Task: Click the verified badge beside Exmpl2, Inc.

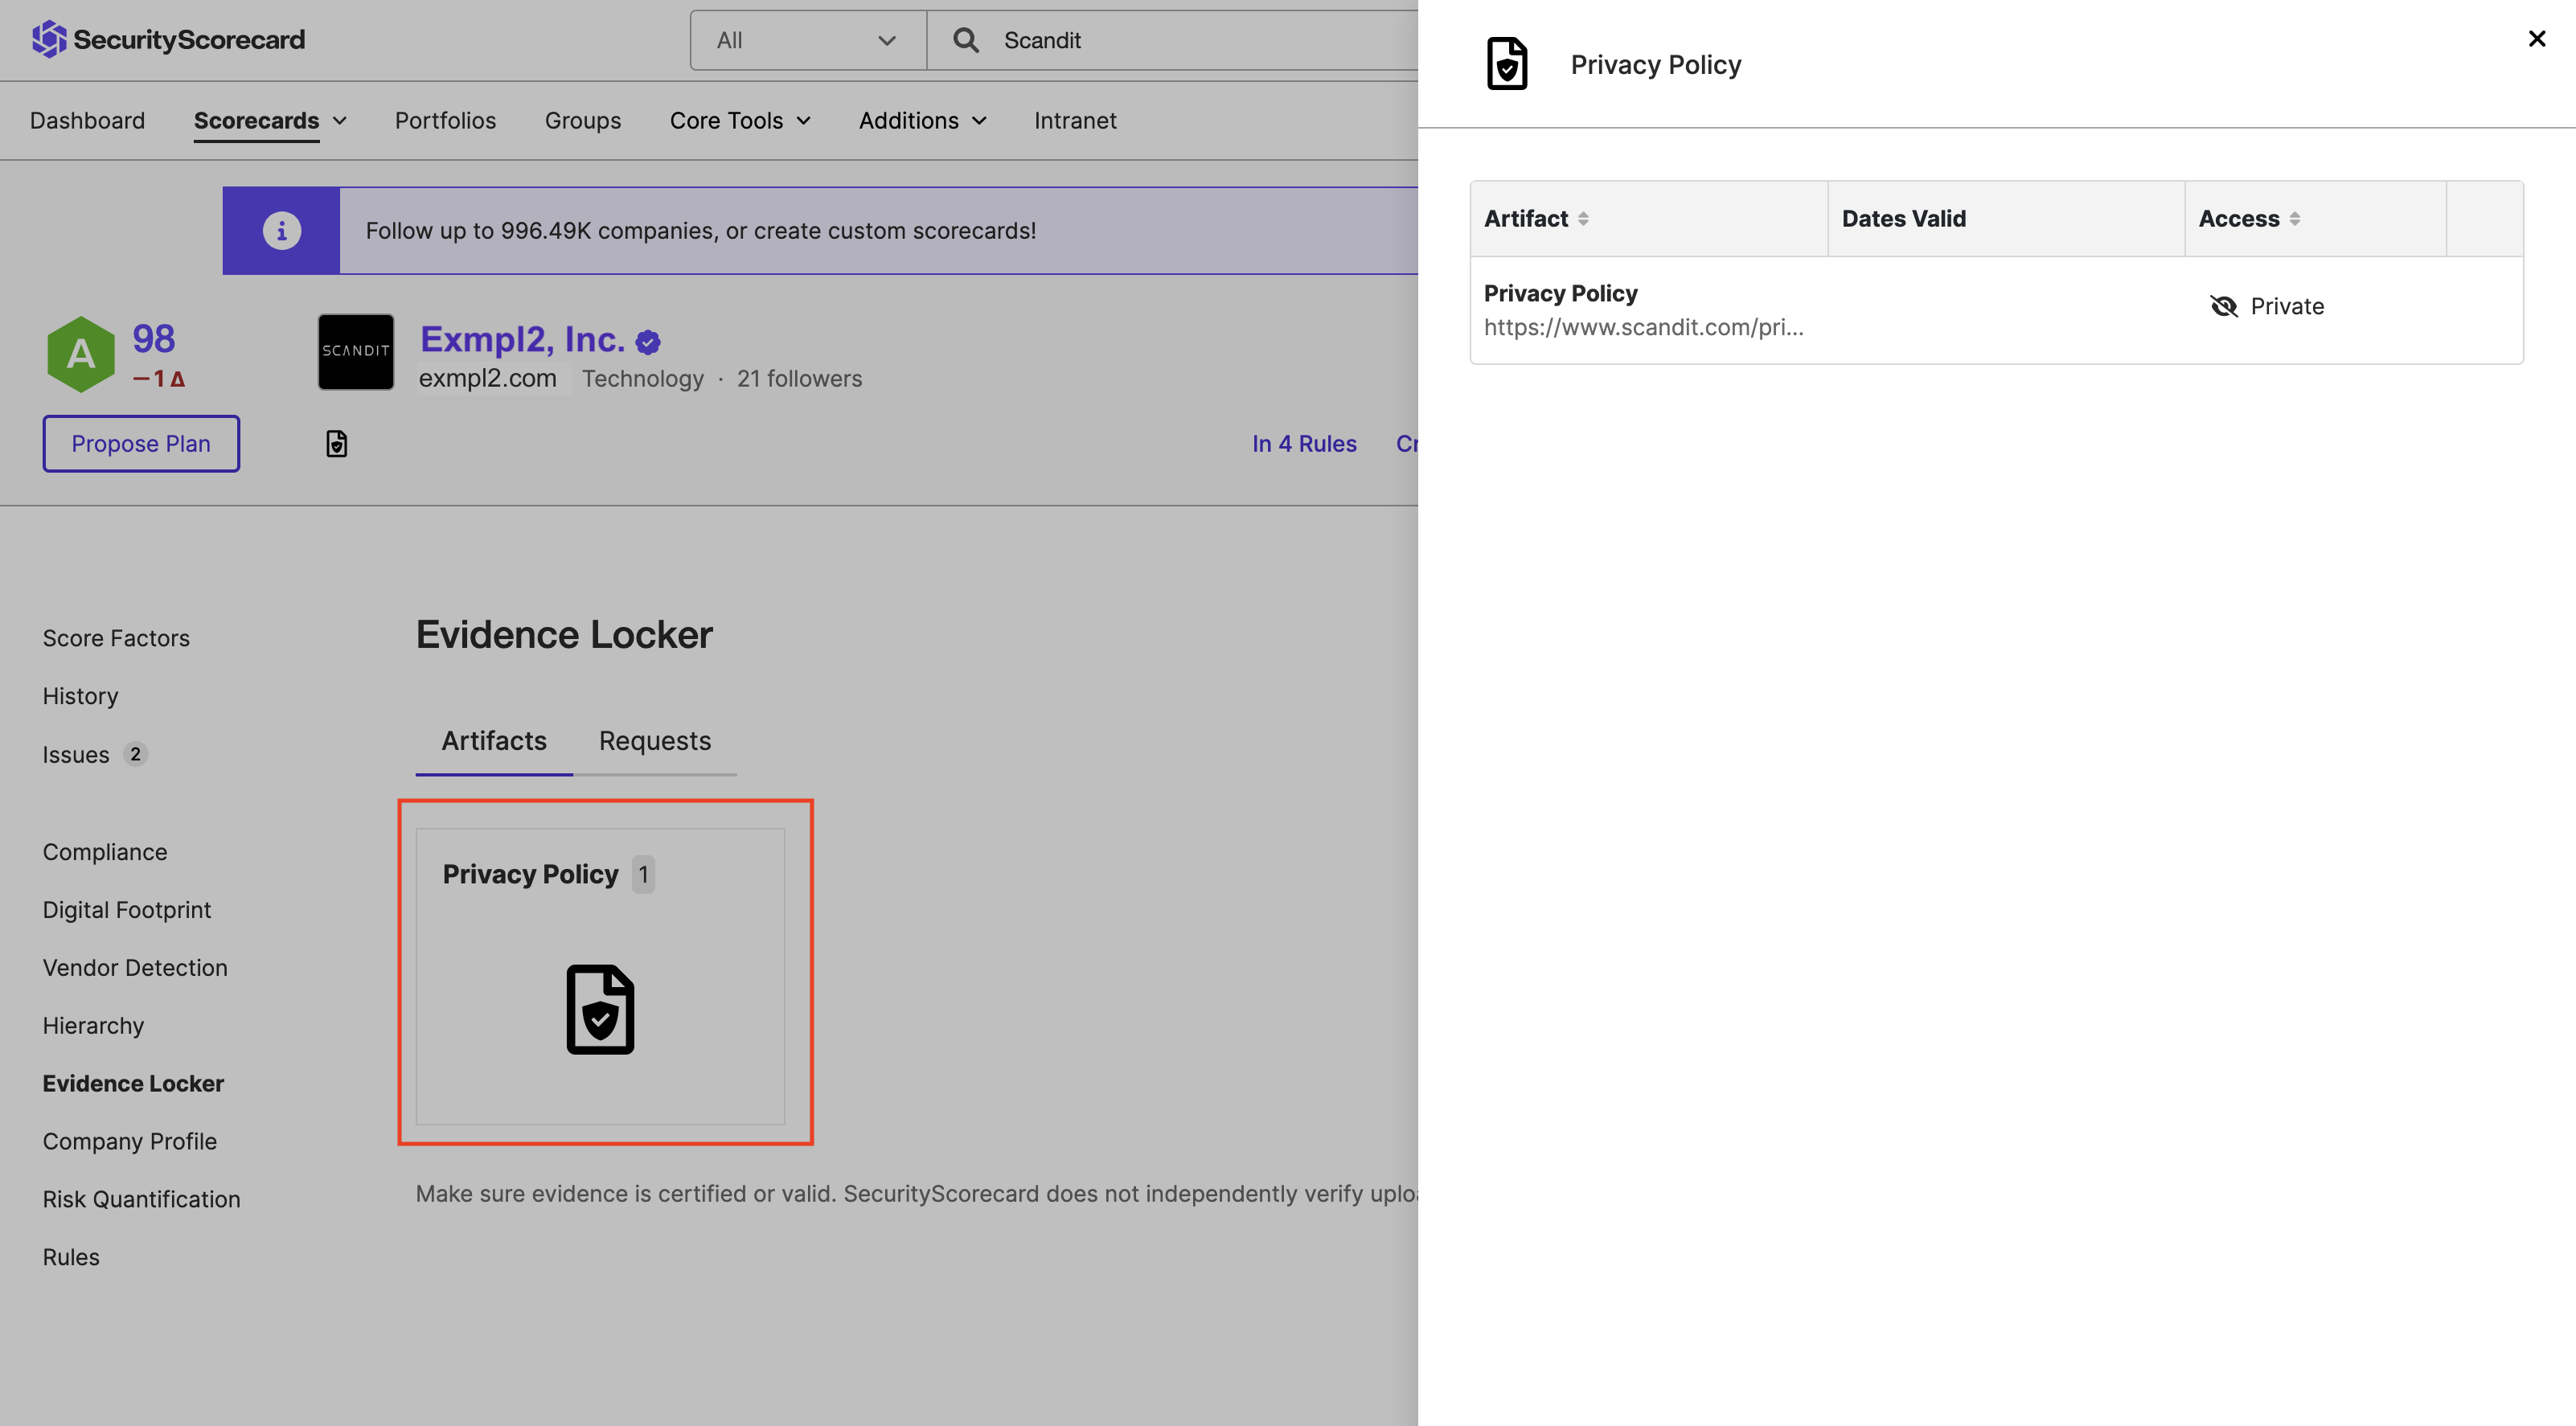Action: [x=648, y=342]
